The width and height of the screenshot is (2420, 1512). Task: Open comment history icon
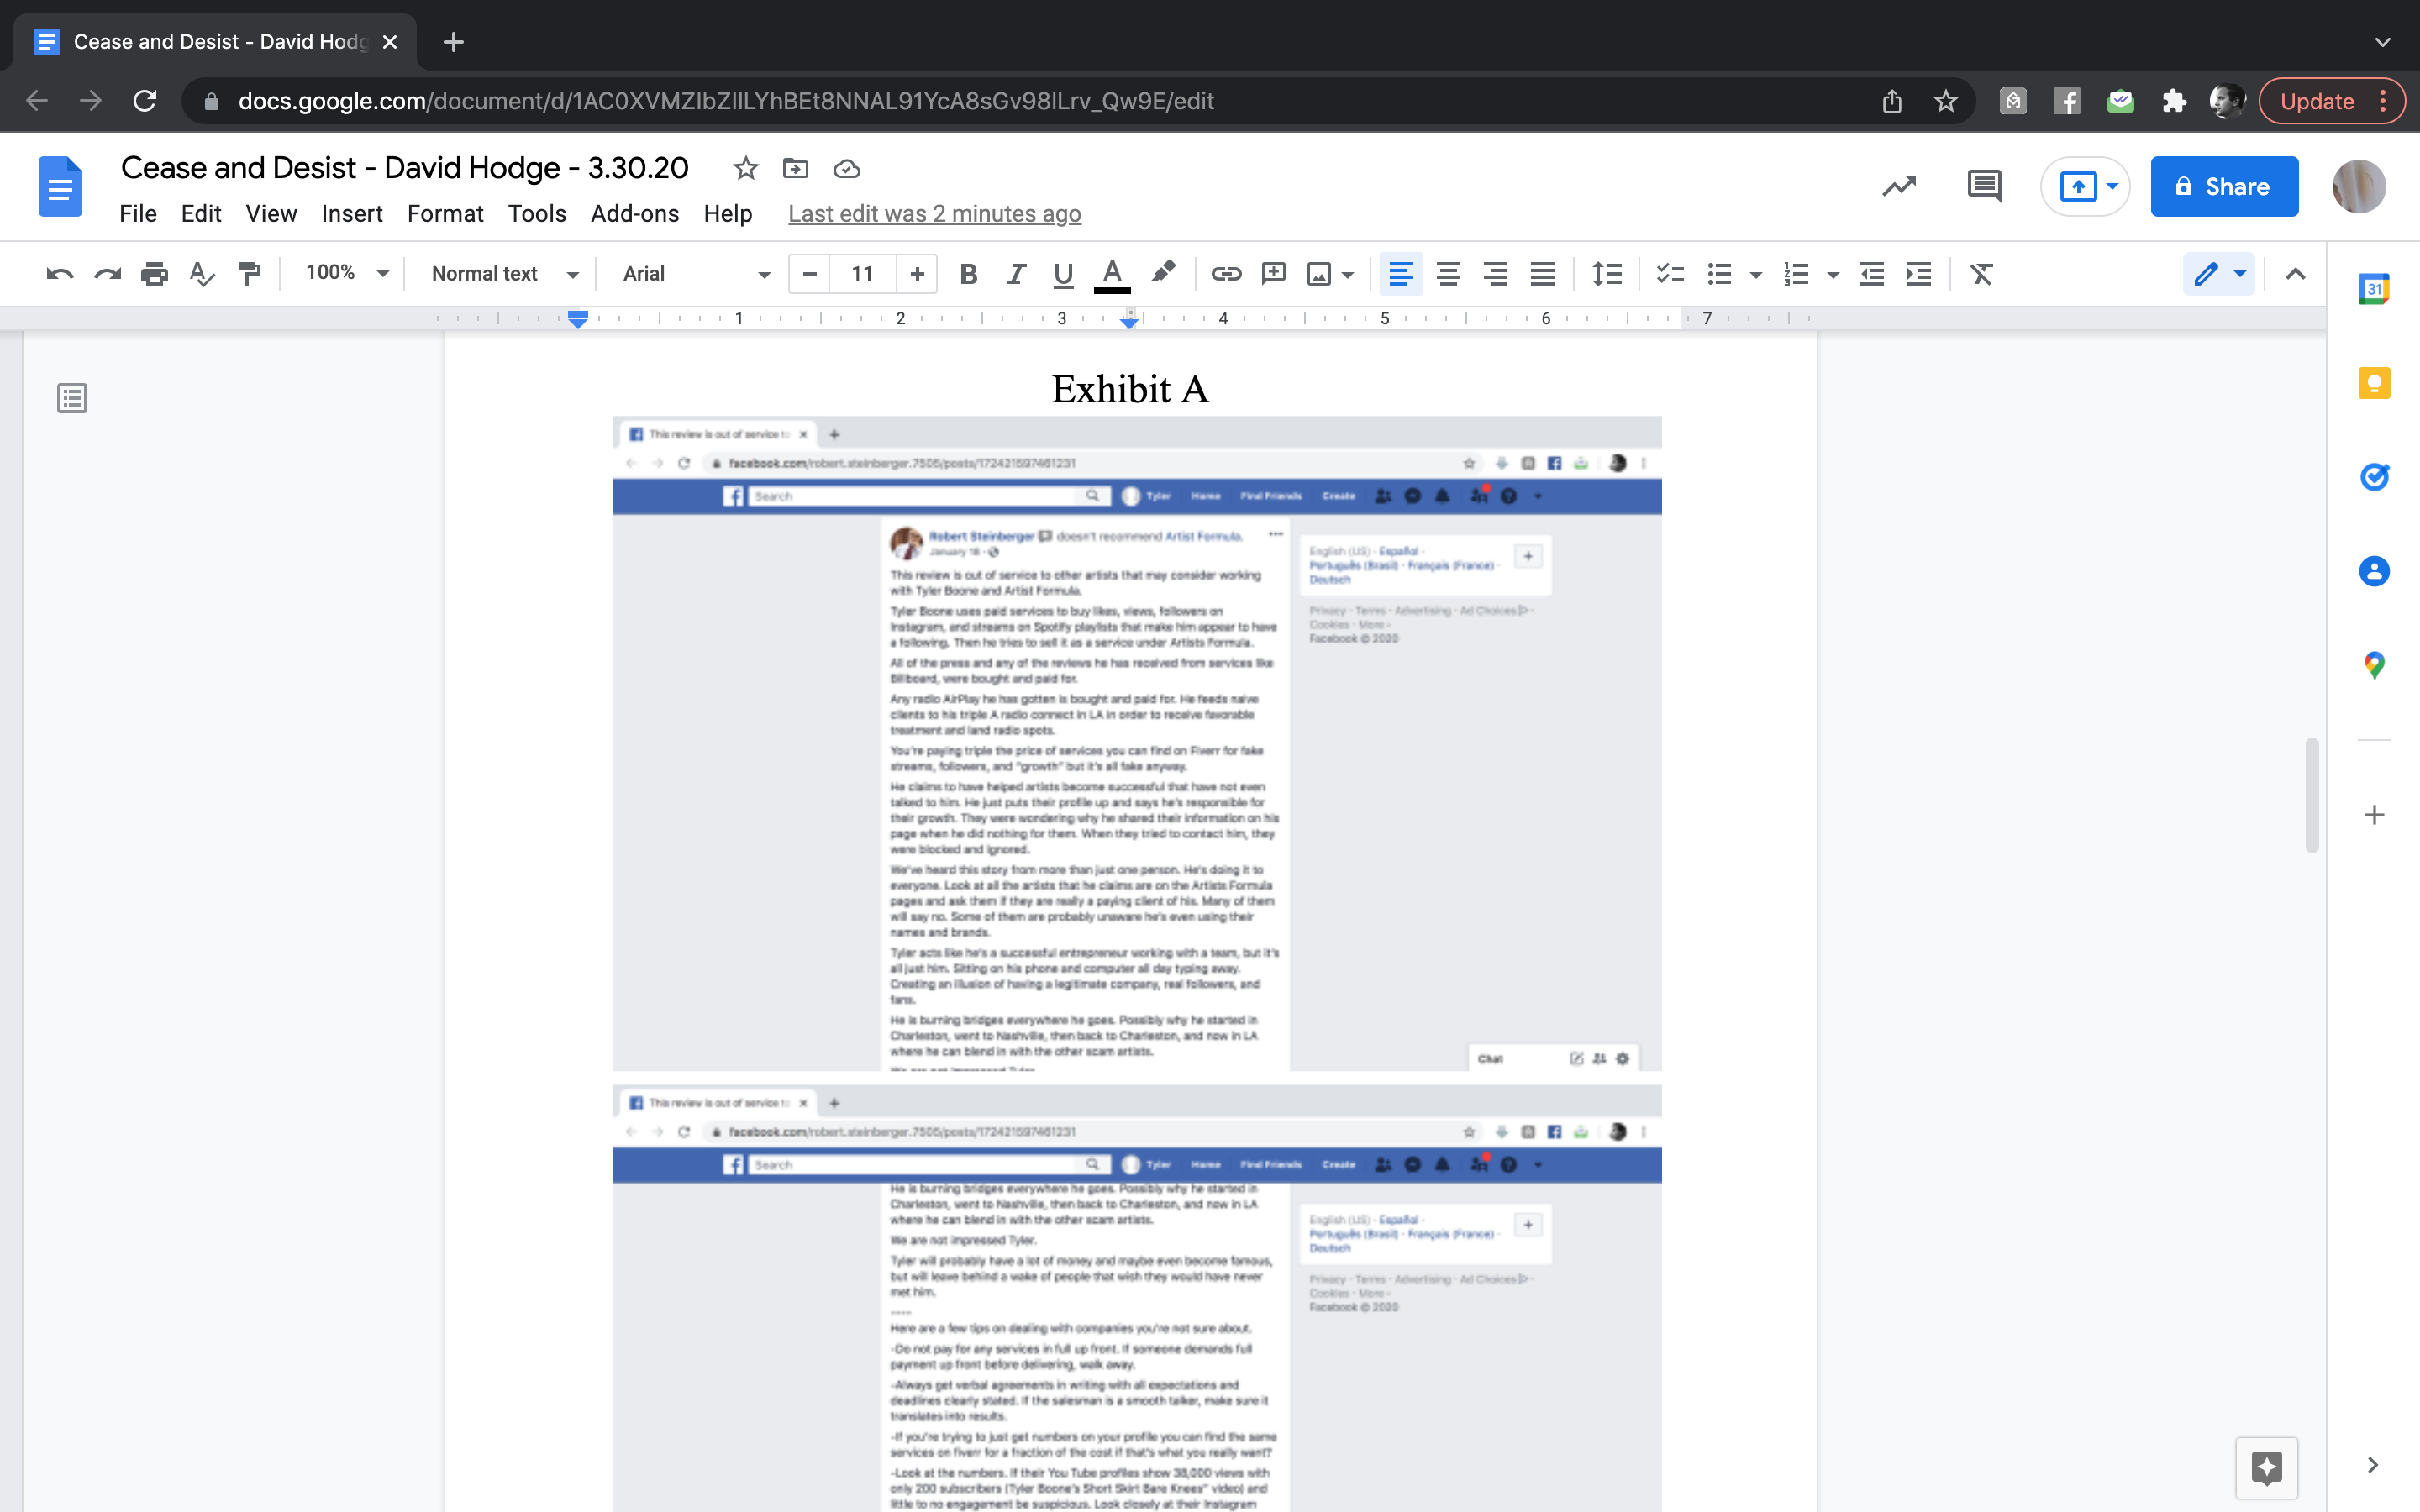pyautogui.click(x=1984, y=186)
